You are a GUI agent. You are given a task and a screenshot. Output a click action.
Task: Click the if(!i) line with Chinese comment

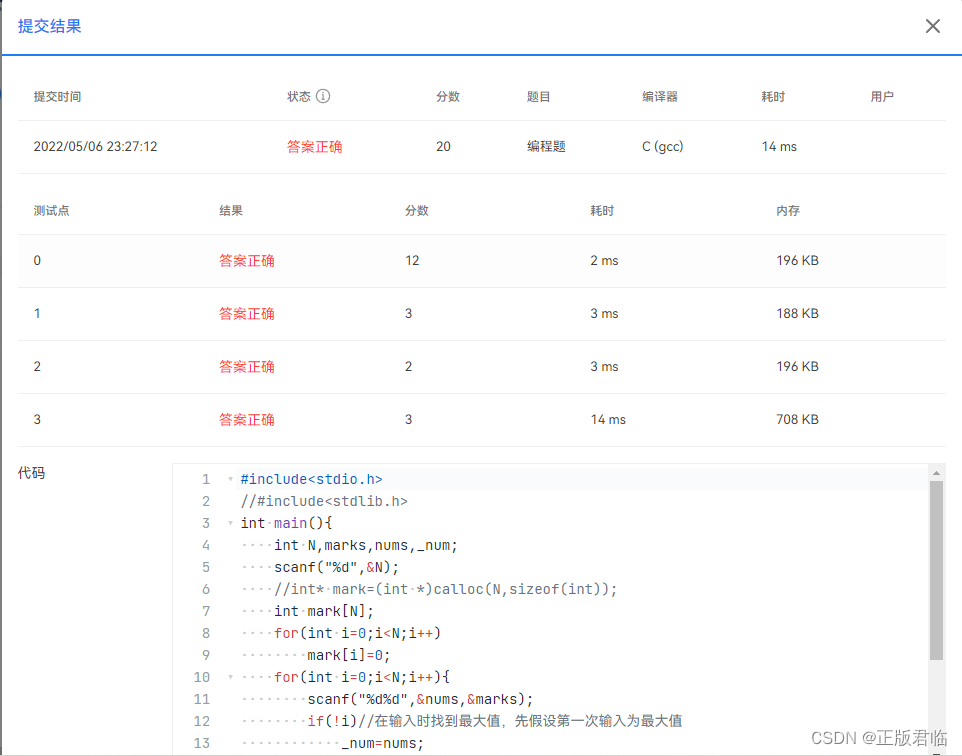click(494, 721)
